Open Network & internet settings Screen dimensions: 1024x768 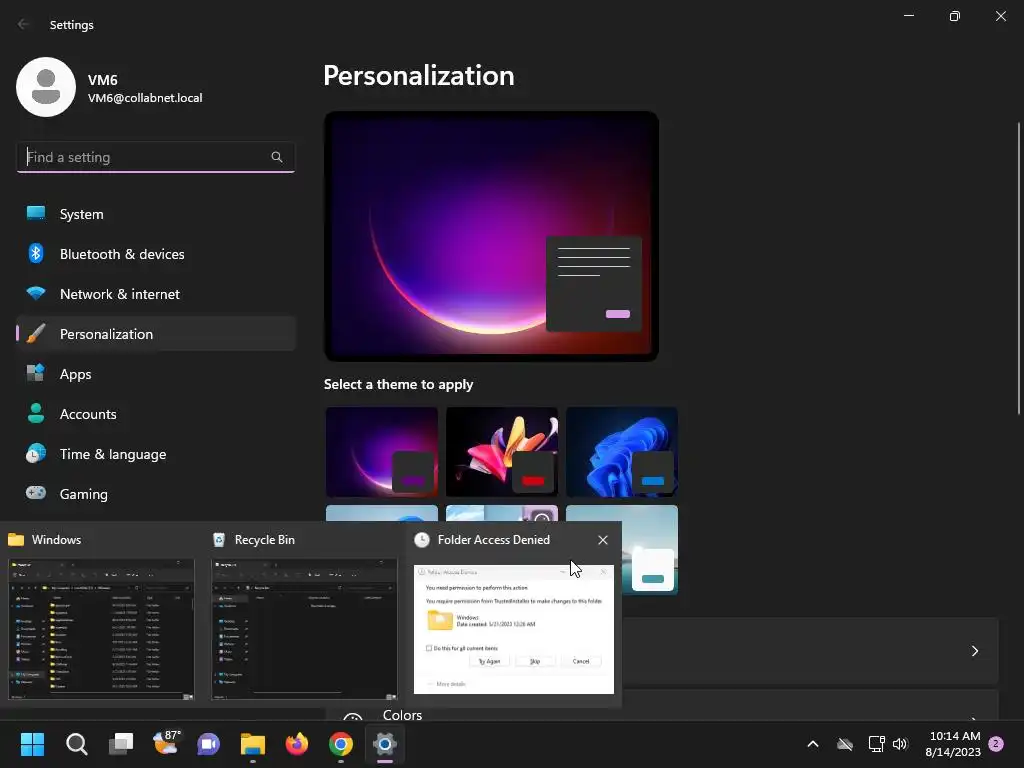155,294
